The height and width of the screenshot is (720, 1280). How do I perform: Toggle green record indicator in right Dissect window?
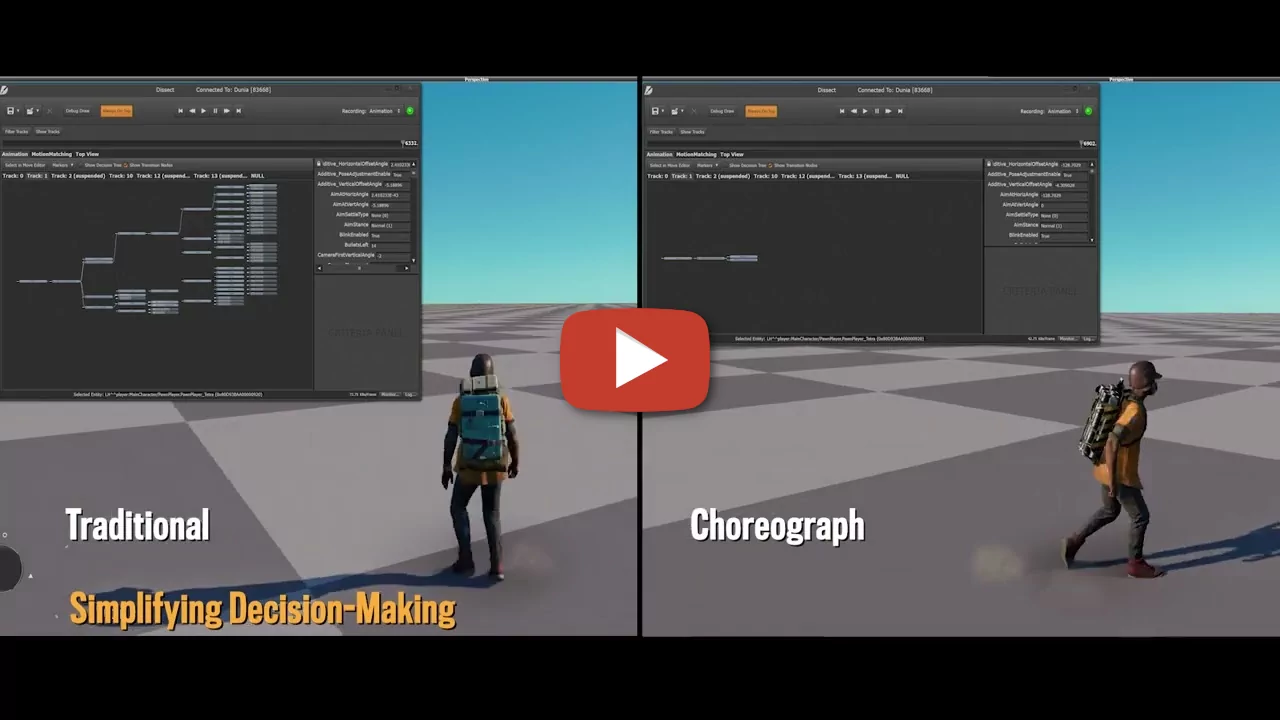pos(1088,111)
